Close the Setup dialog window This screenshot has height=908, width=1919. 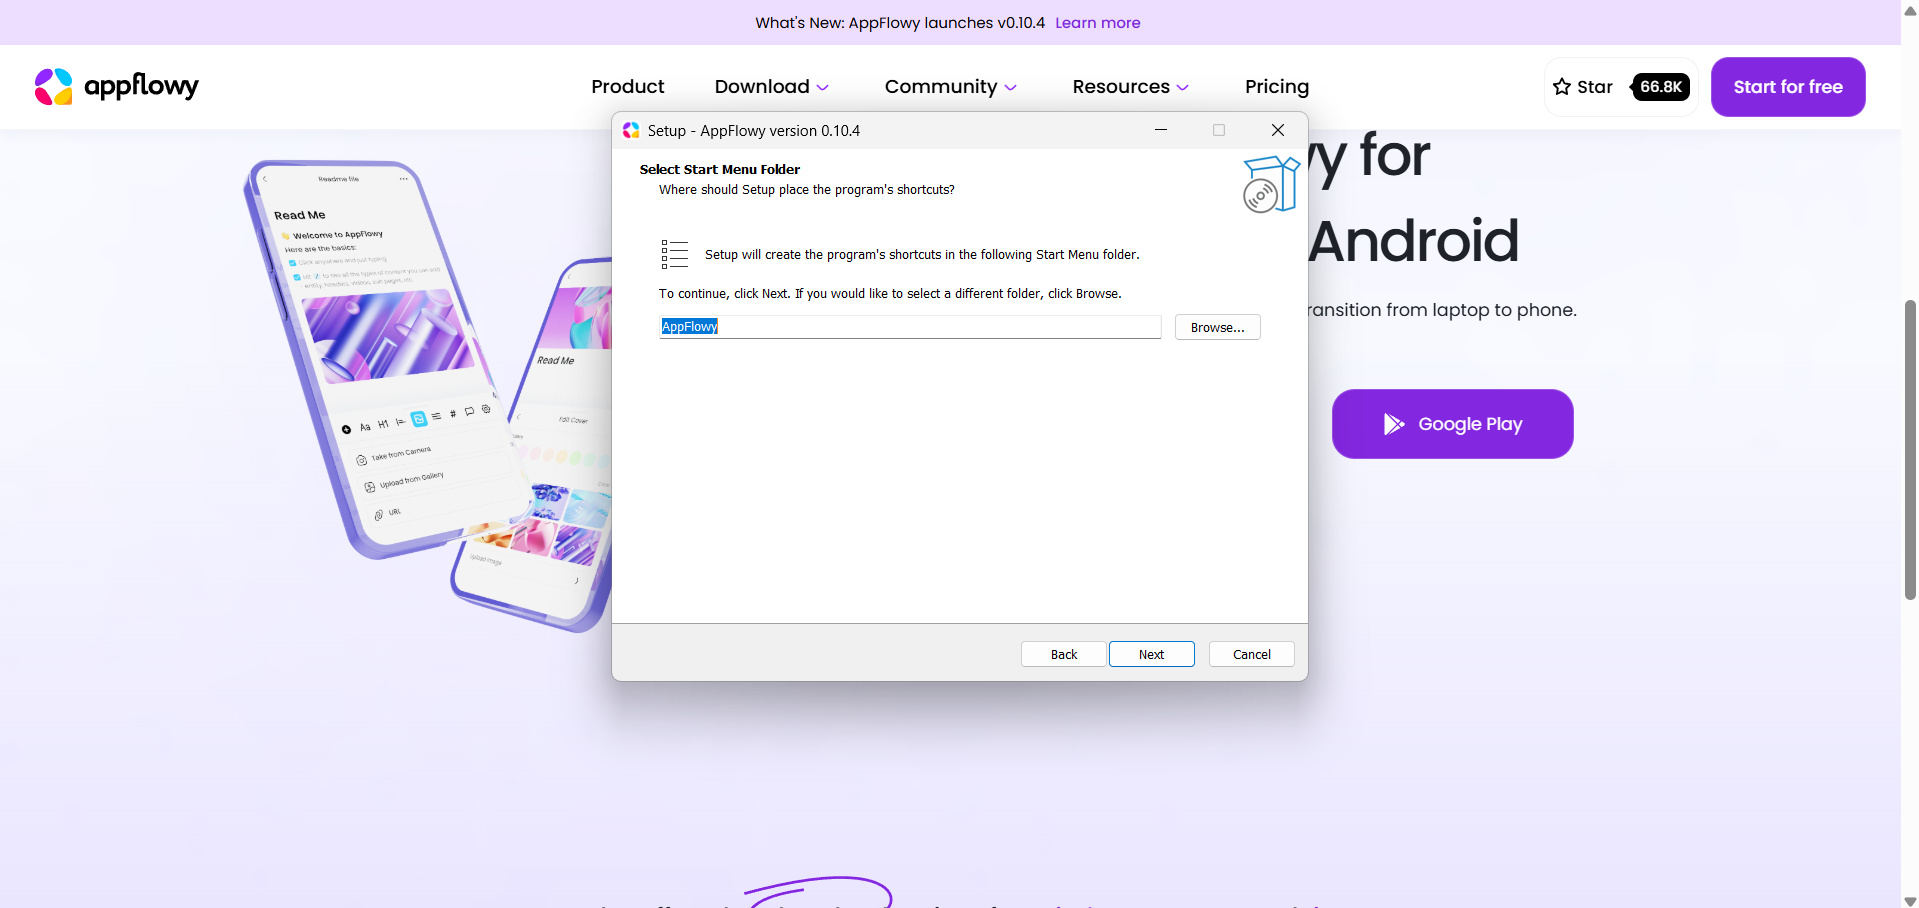pyautogui.click(x=1277, y=130)
